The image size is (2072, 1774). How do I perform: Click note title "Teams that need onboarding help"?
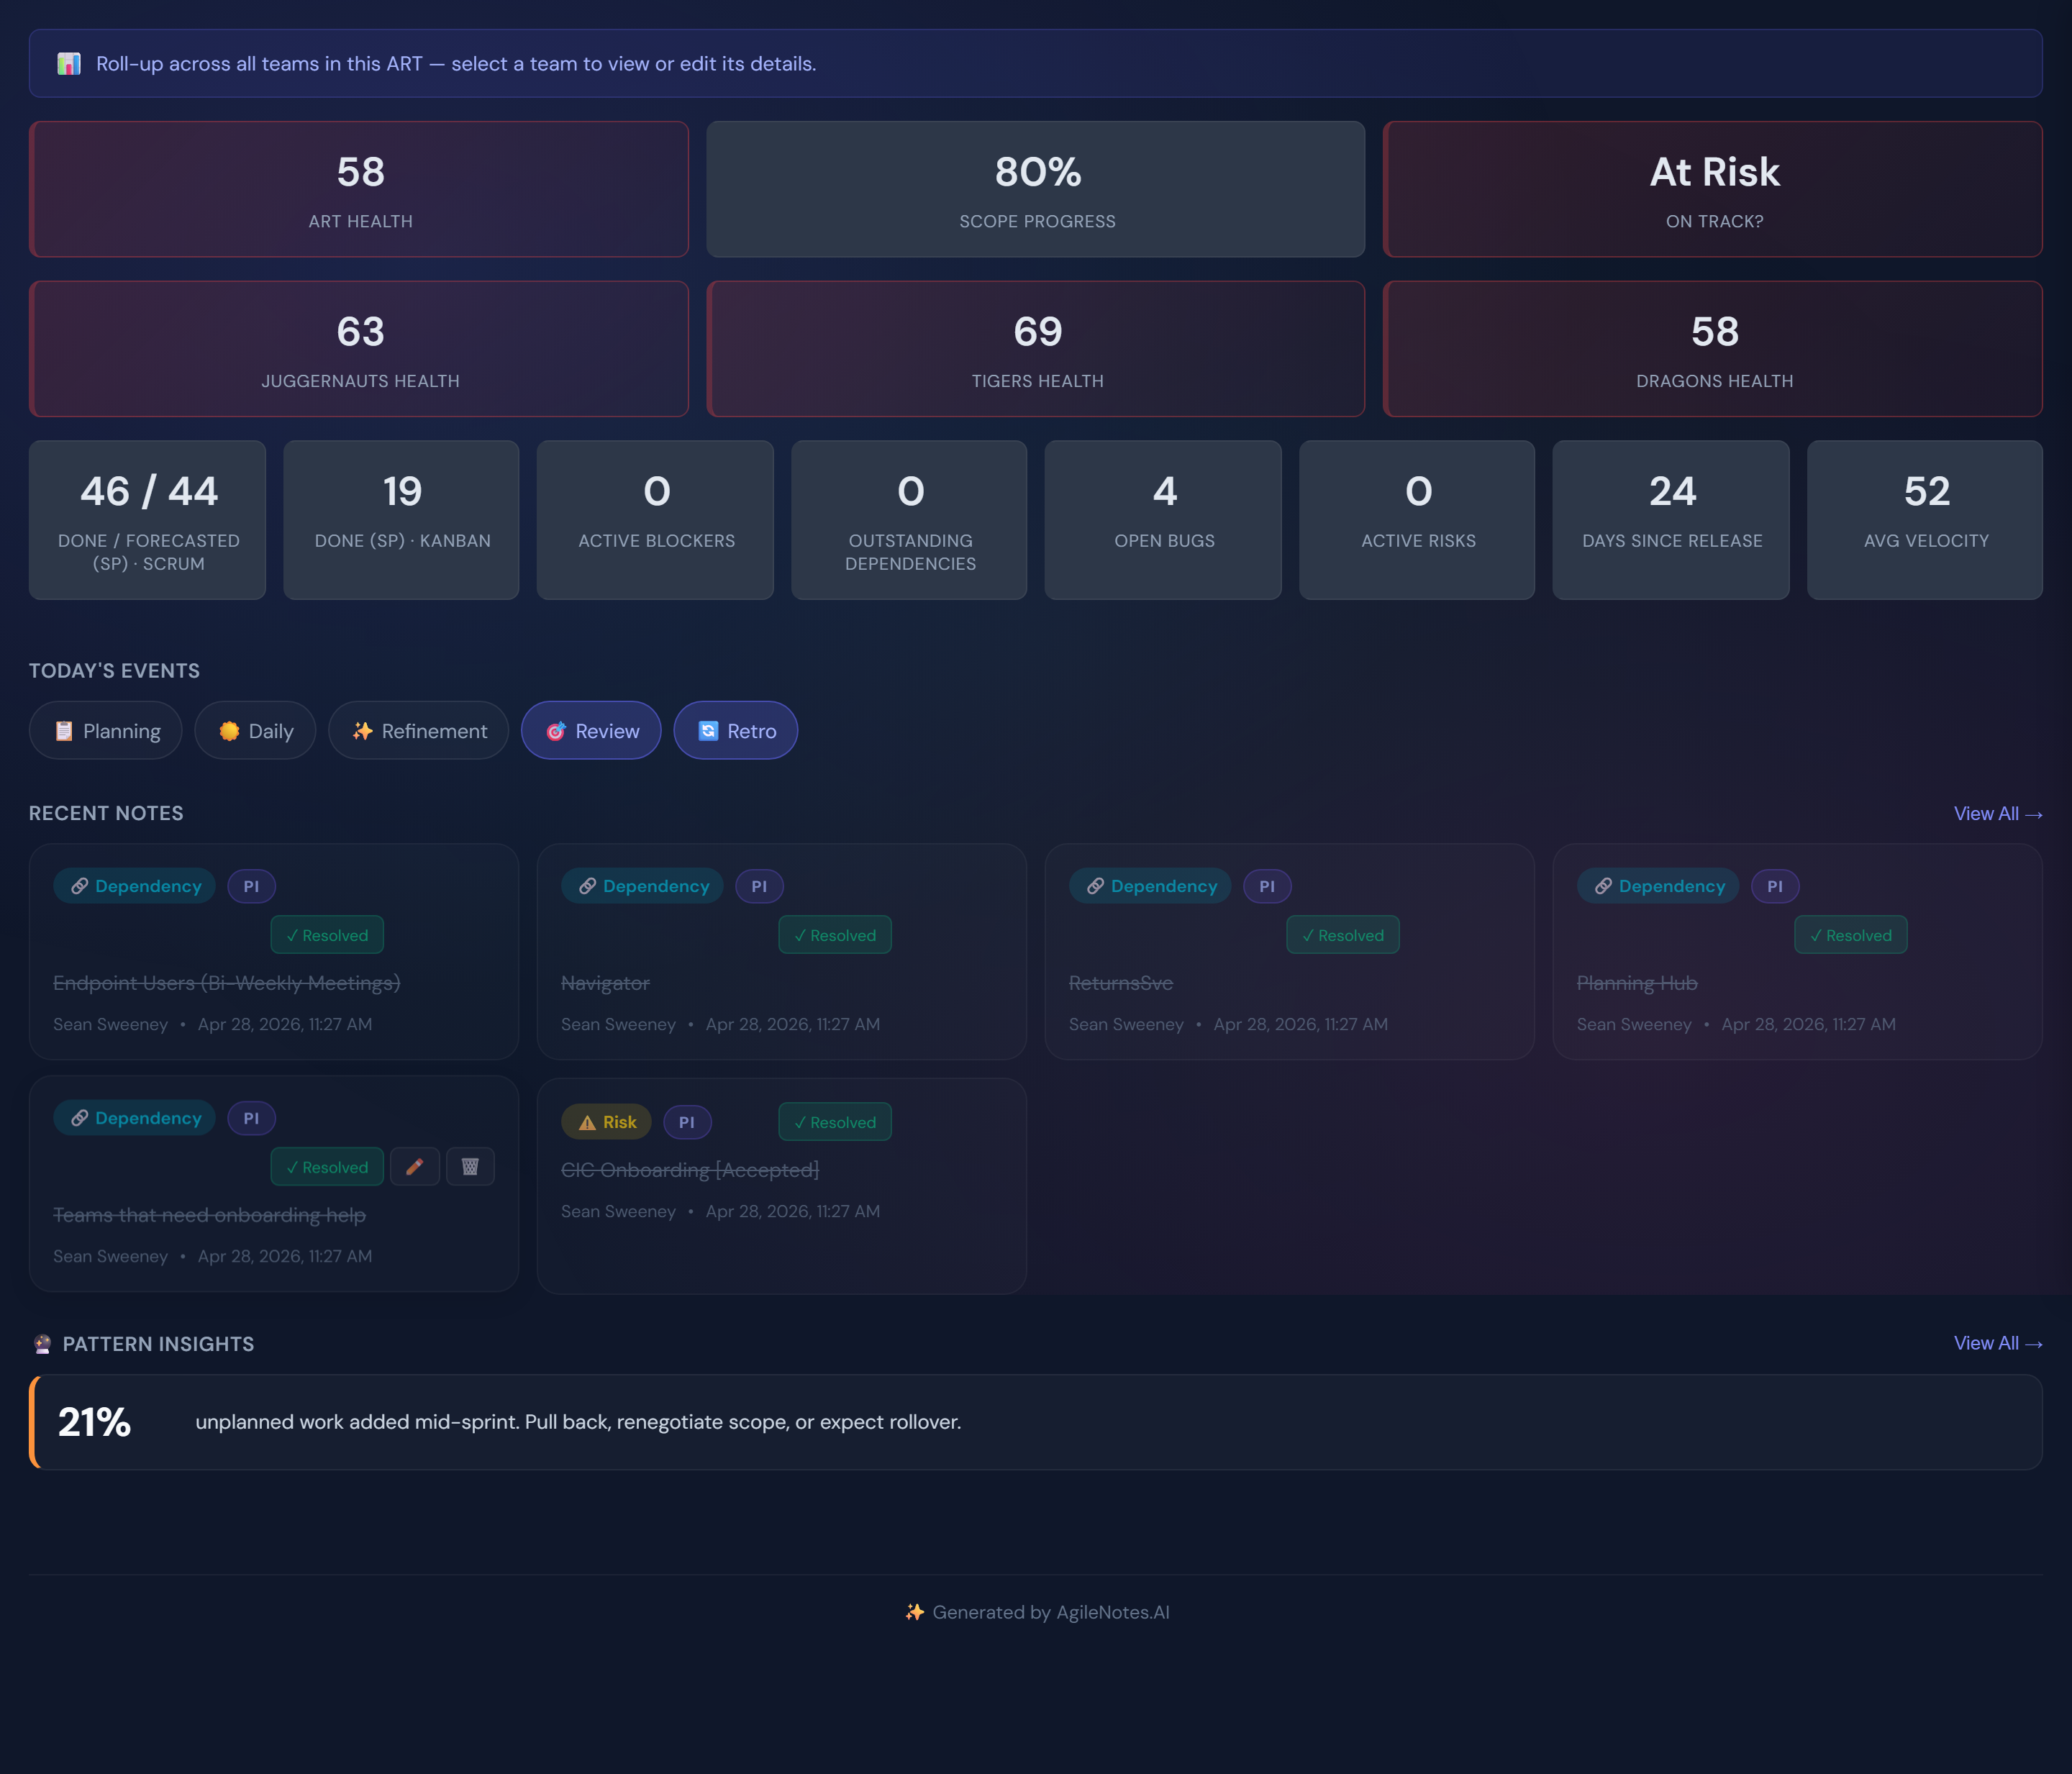point(209,1215)
